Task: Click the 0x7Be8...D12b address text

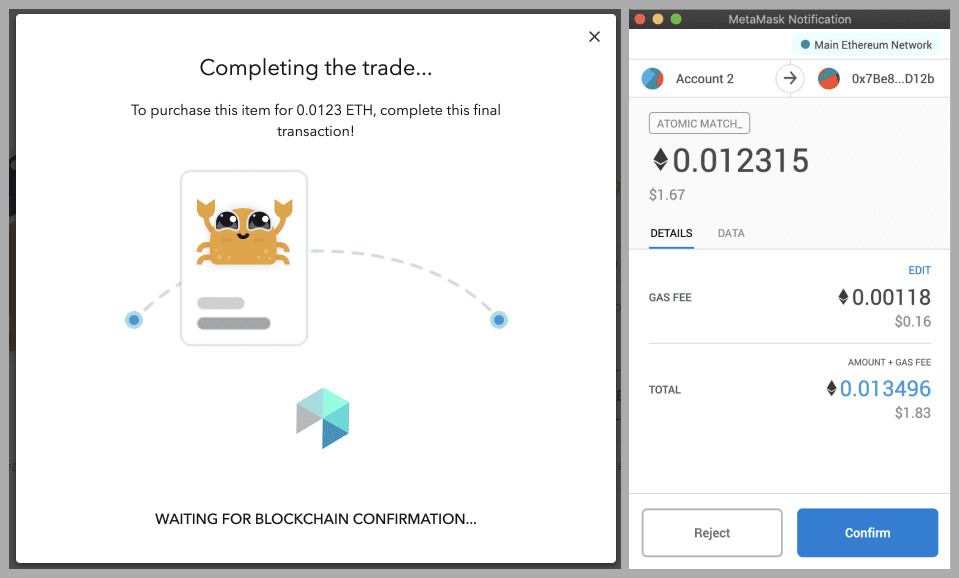Action: click(x=892, y=79)
